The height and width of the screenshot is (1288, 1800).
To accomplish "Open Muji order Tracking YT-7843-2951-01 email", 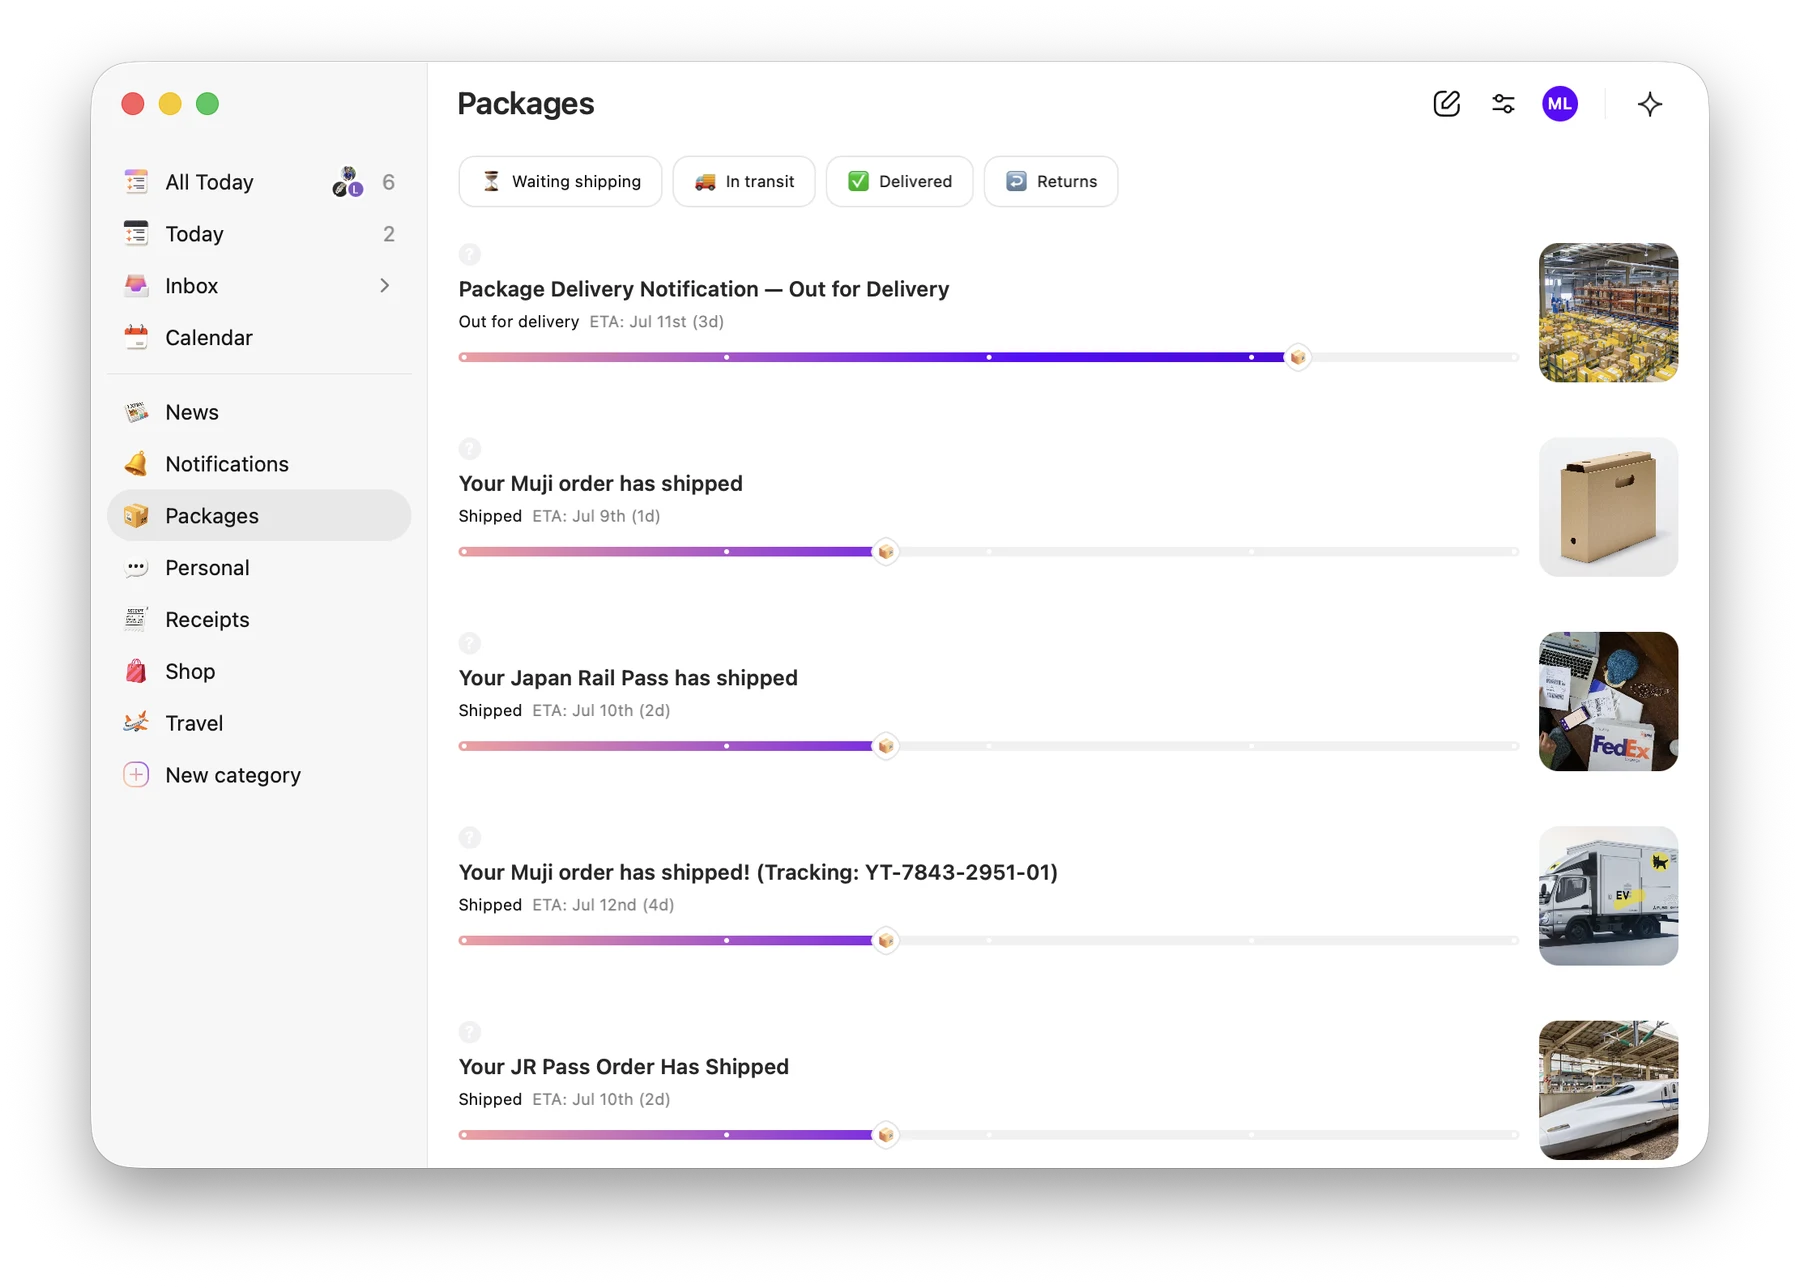I will tap(758, 872).
